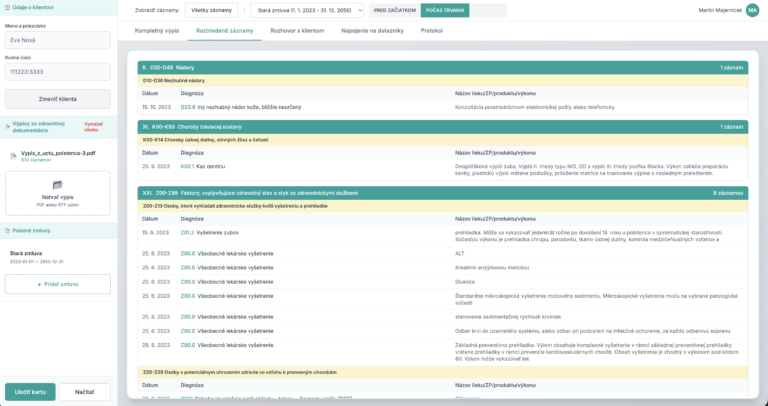Image resolution: width=768 pixels, height=406 pixels.
Task: Click the date 15. 10. 2023
Action: click(x=156, y=107)
